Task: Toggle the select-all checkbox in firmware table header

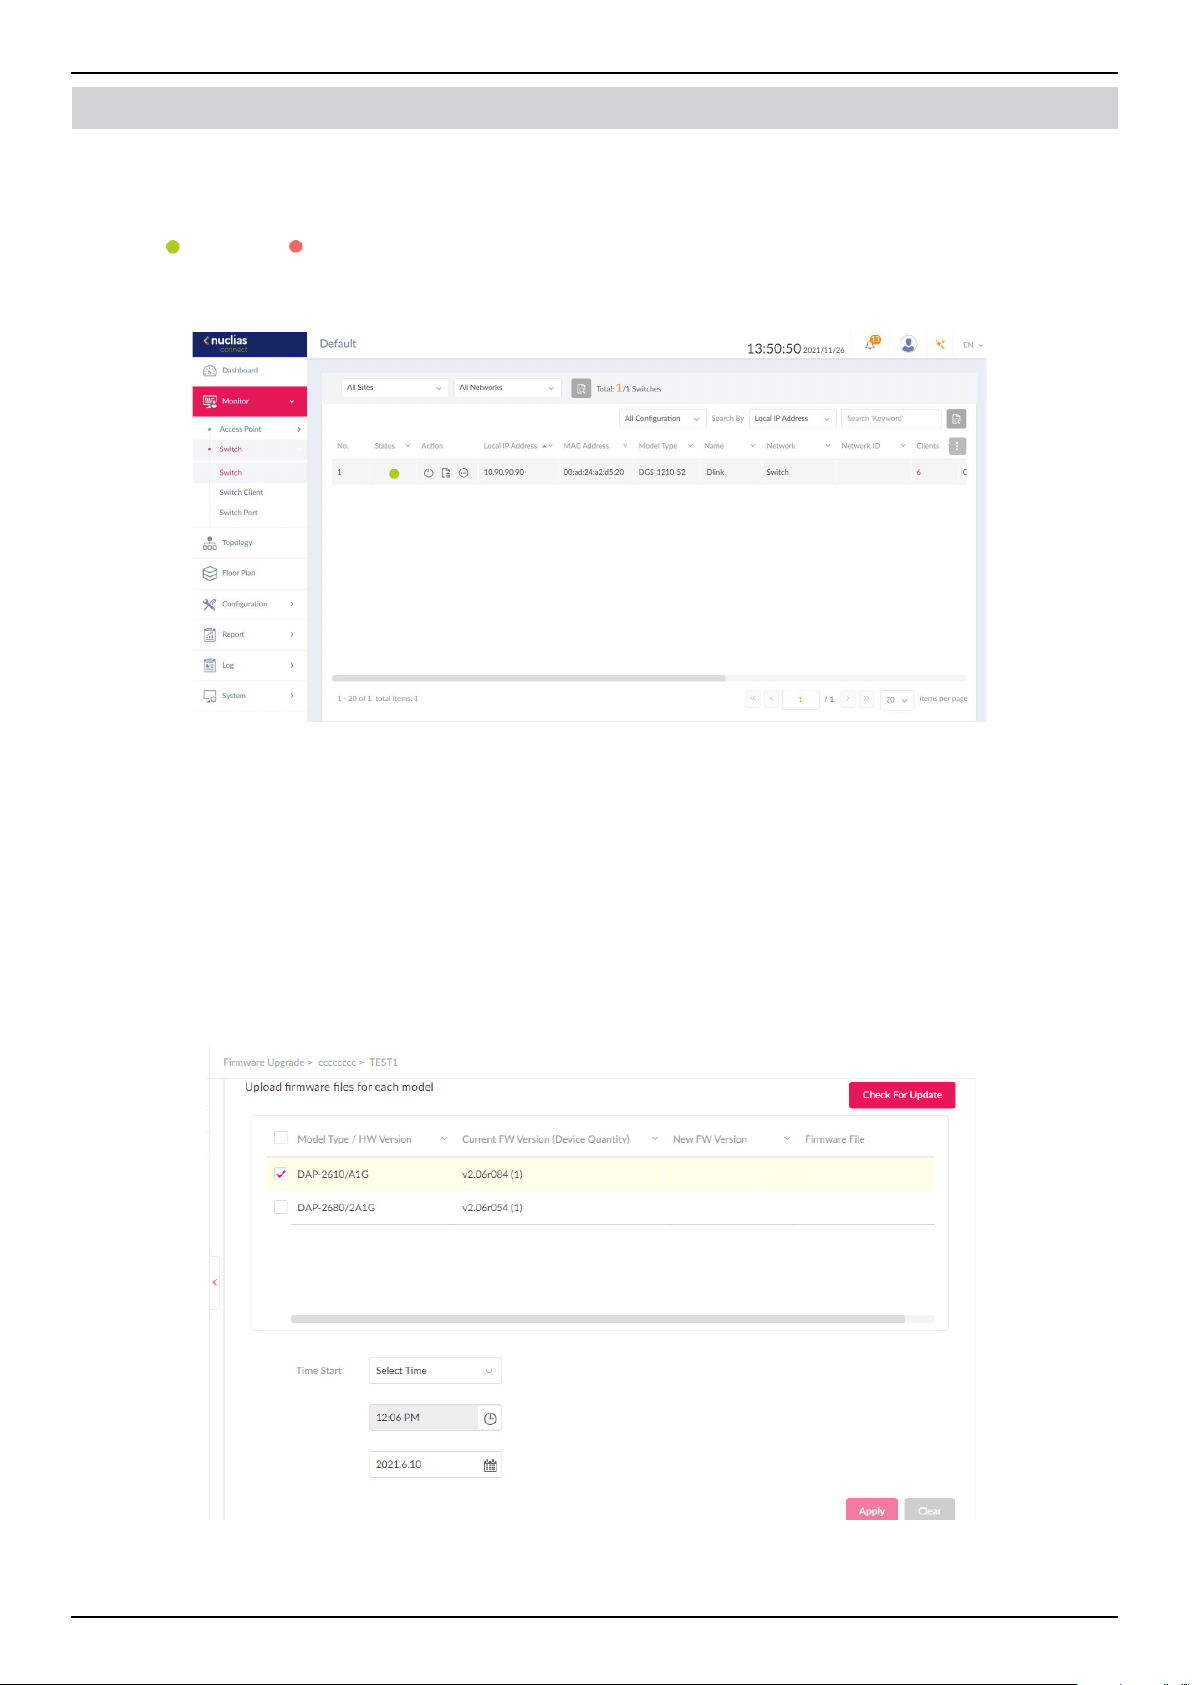Action: 281,1138
